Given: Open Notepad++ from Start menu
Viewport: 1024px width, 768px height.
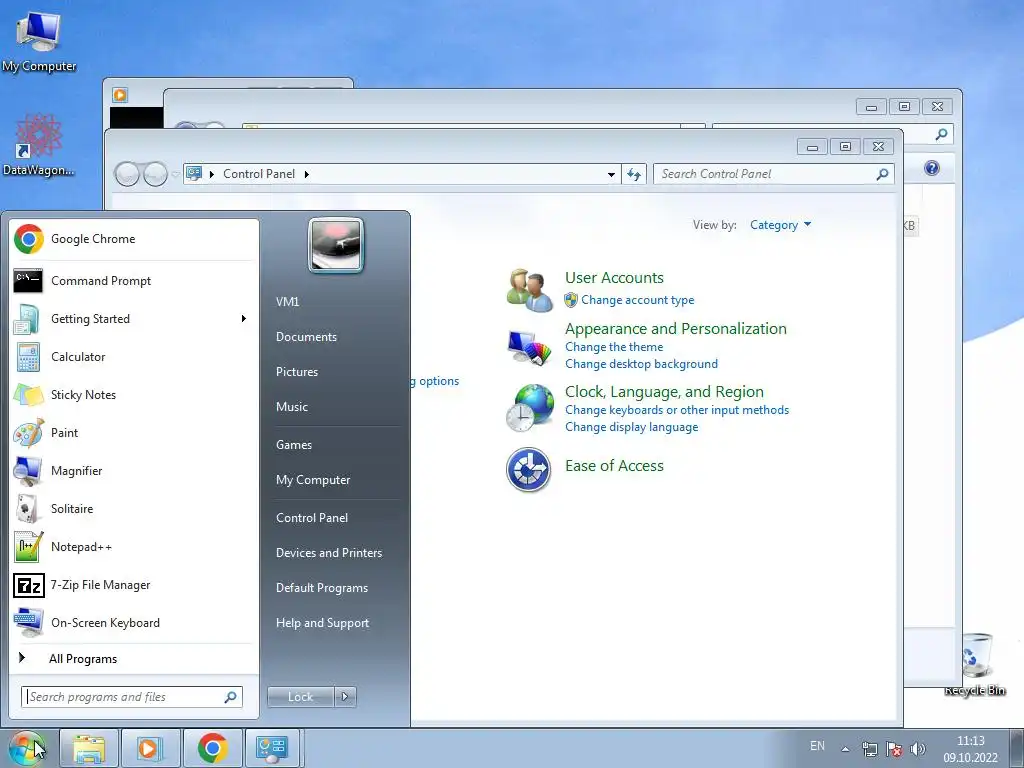Looking at the screenshot, I should coord(133,547).
